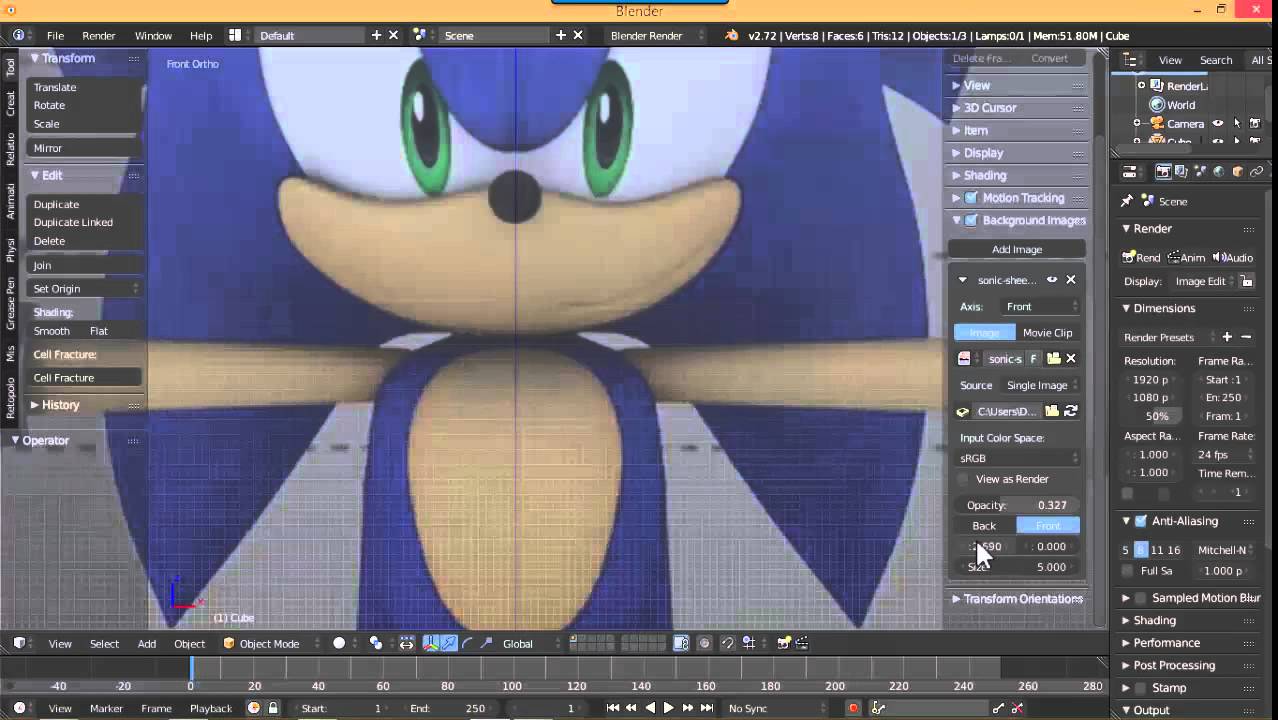Viewport: 1278px width, 720px height.
Task: Open the Window menu
Action: coord(153,35)
